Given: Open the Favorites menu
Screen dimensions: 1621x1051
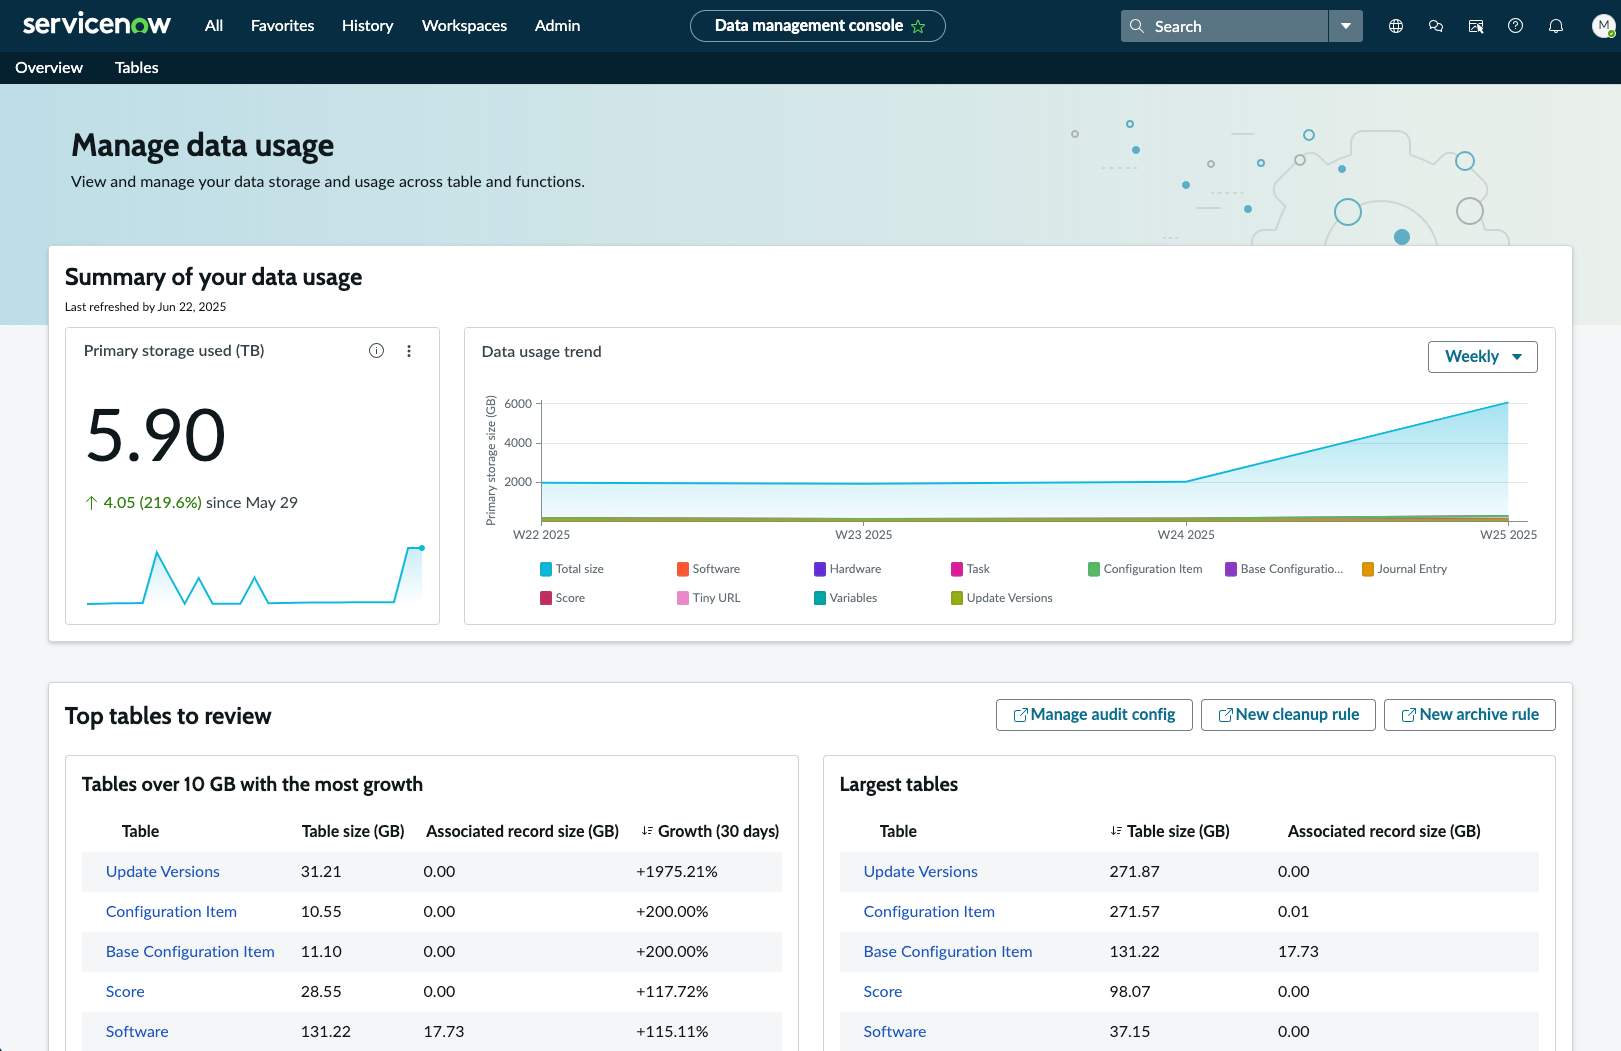Looking at the screenshot, I should [x=282, y=26].
